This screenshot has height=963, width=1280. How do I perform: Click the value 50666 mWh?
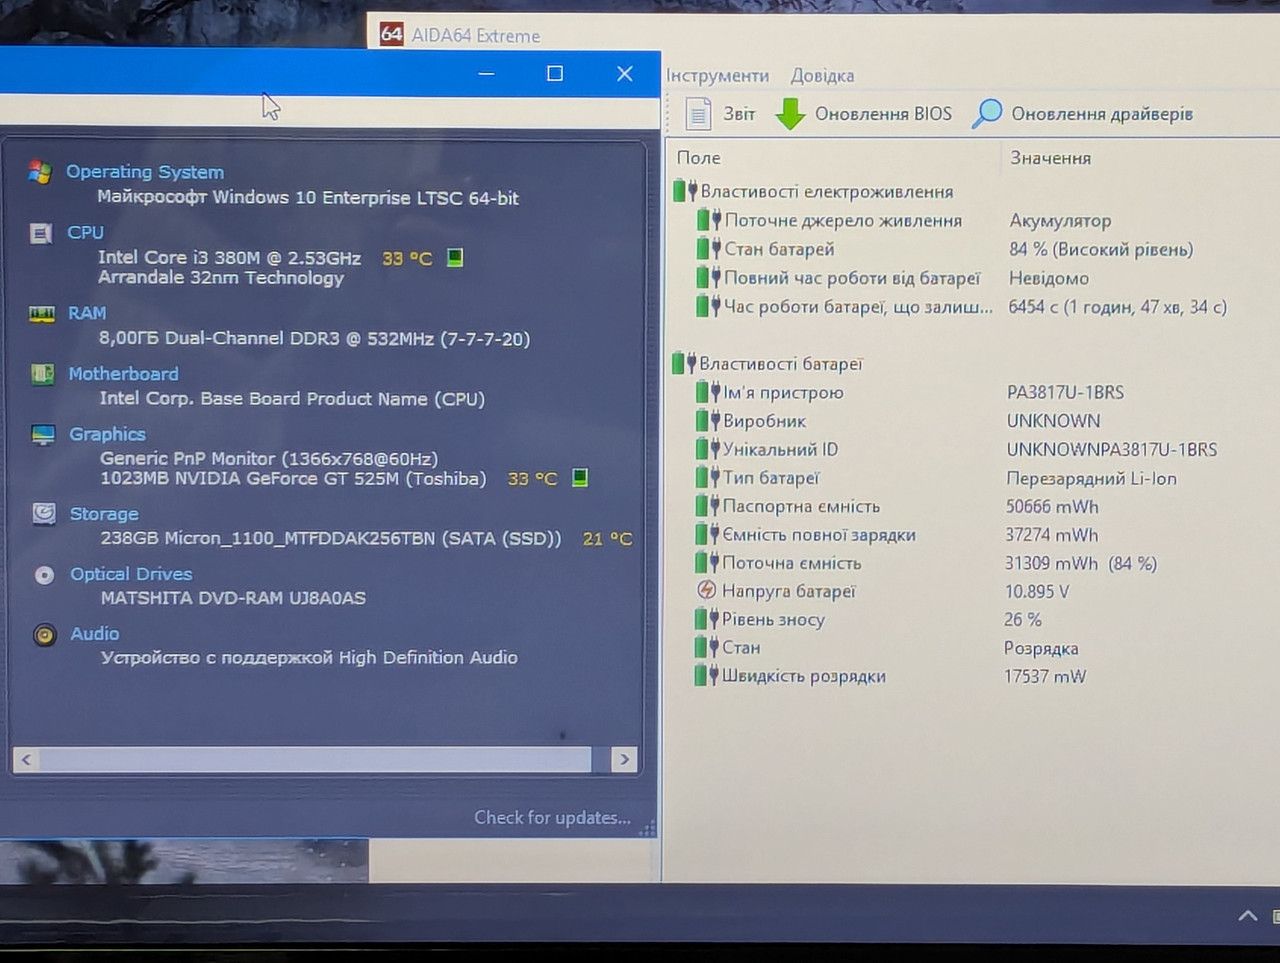1052,507
